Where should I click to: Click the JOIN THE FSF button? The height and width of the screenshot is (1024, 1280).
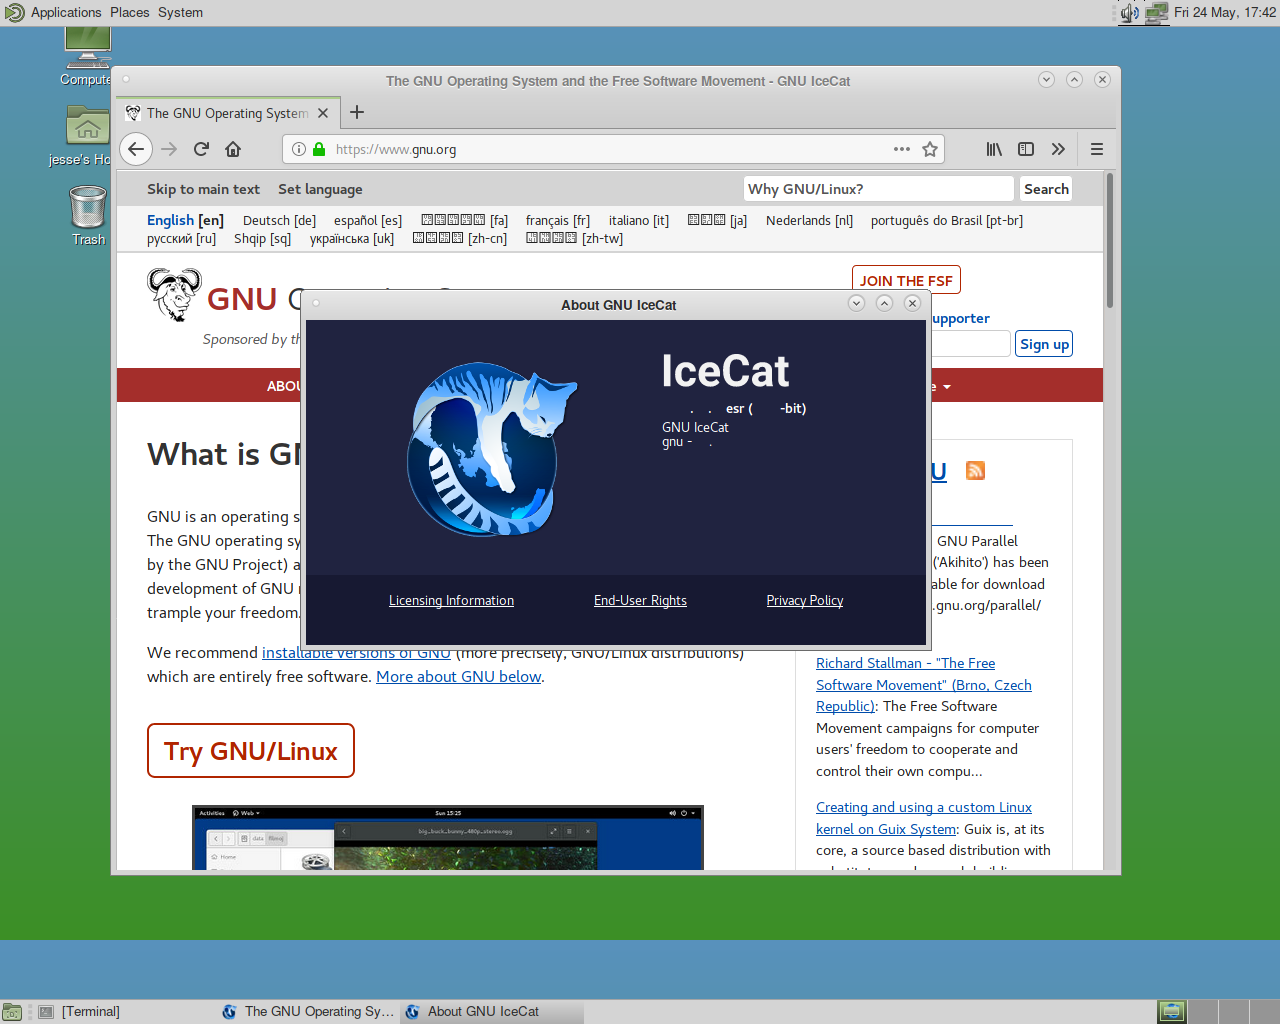pos(906,280)
